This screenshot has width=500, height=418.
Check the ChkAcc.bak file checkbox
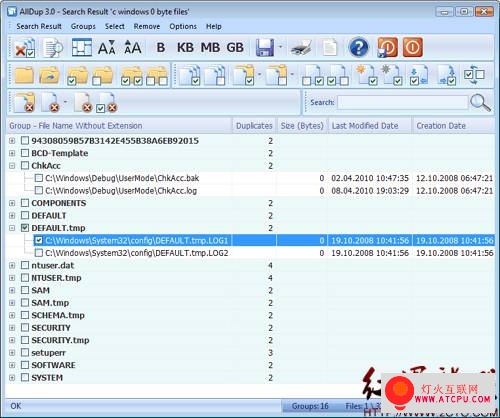click(39, 178)
